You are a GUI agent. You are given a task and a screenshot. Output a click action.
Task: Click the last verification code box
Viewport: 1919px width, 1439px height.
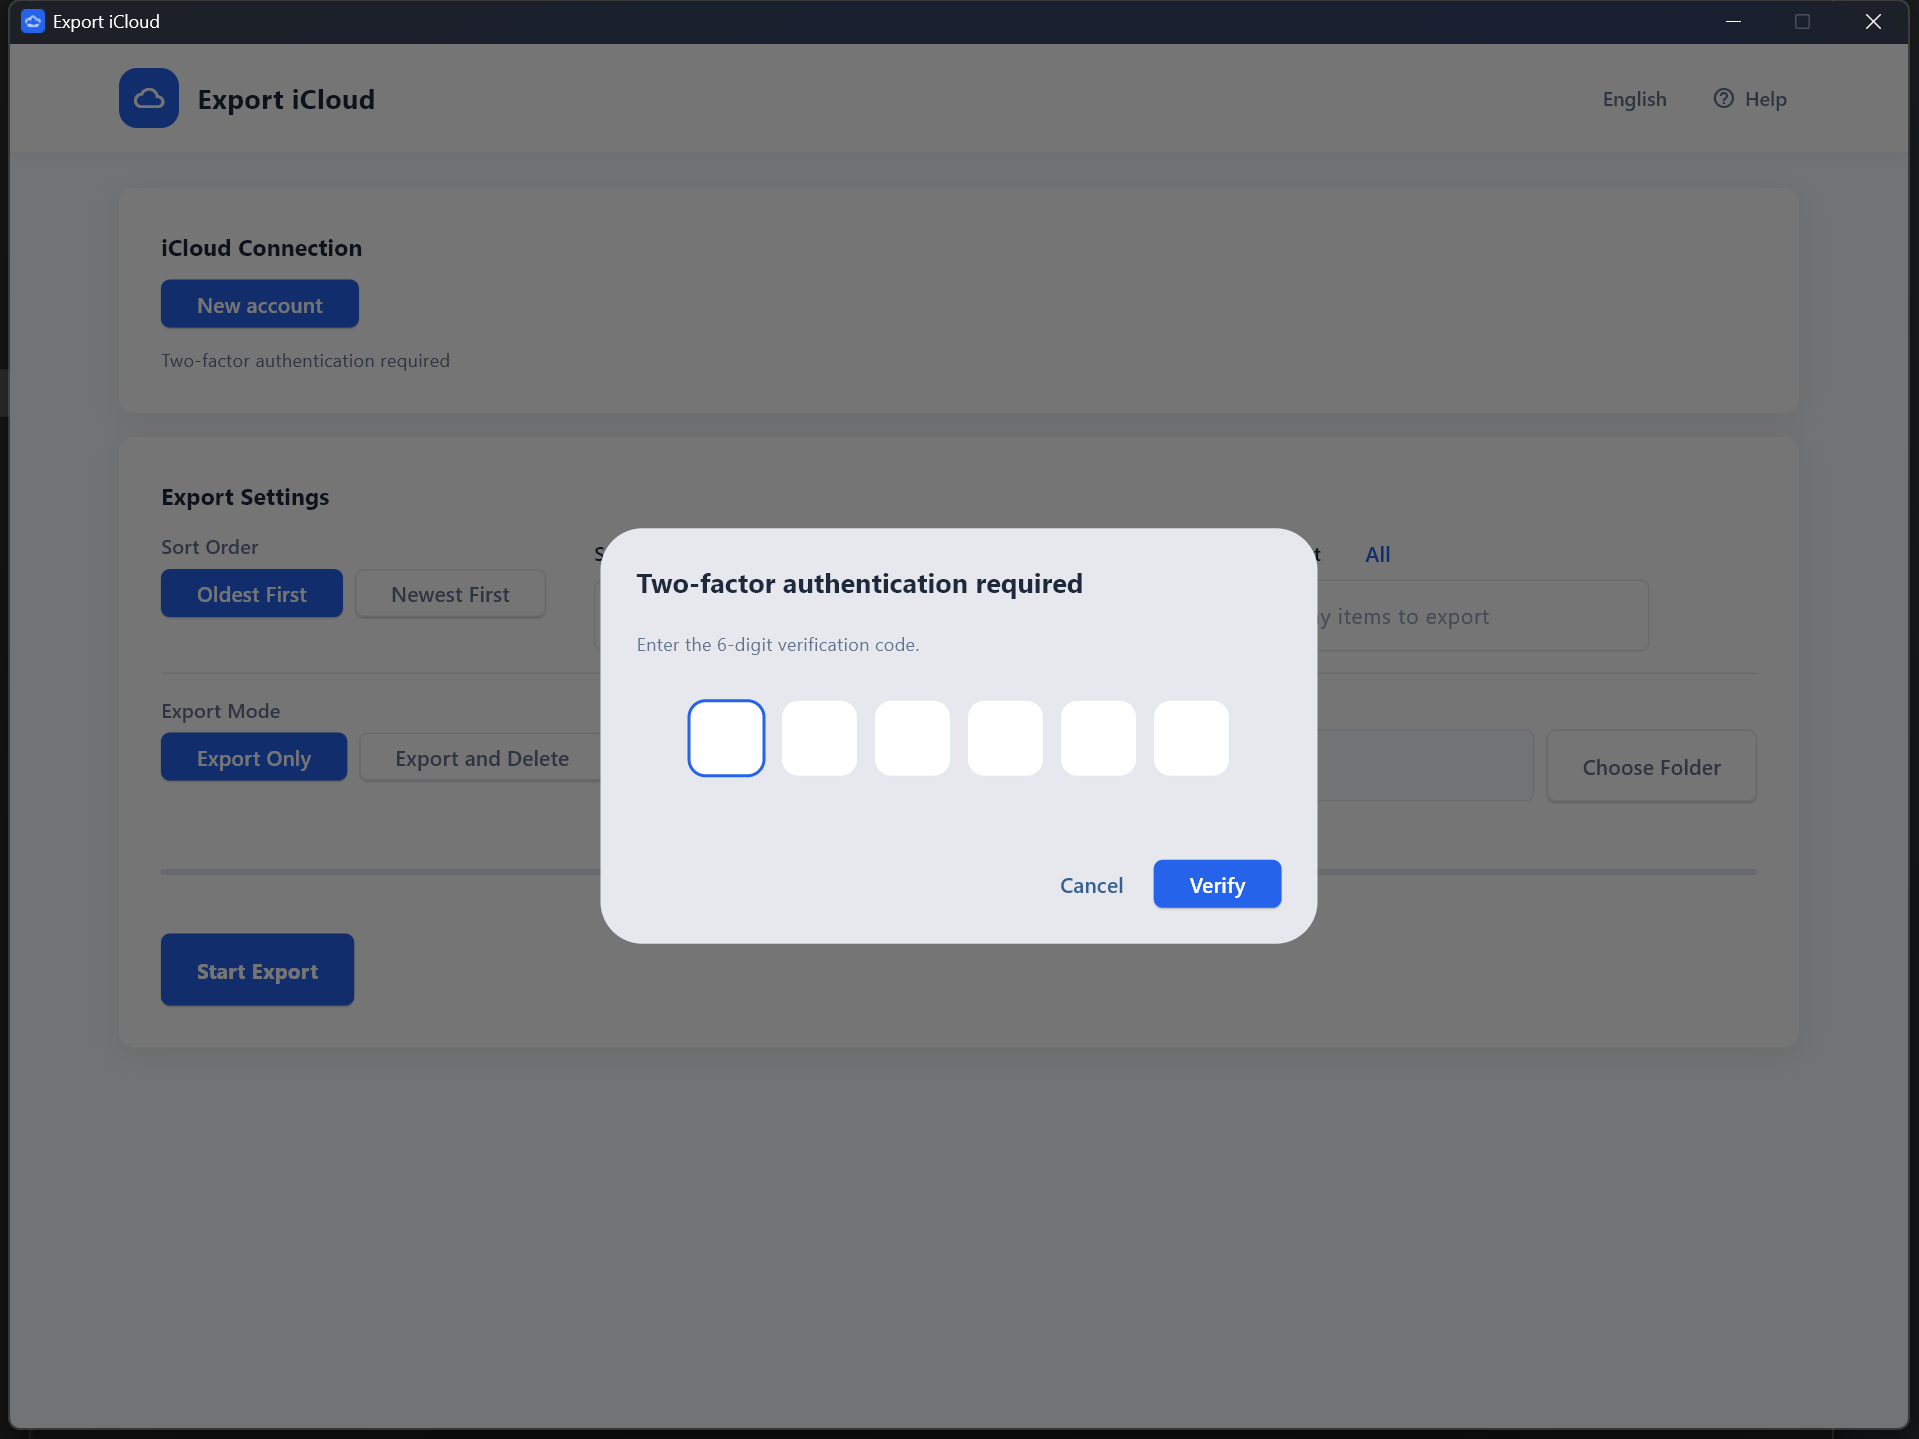[1190, 738]
